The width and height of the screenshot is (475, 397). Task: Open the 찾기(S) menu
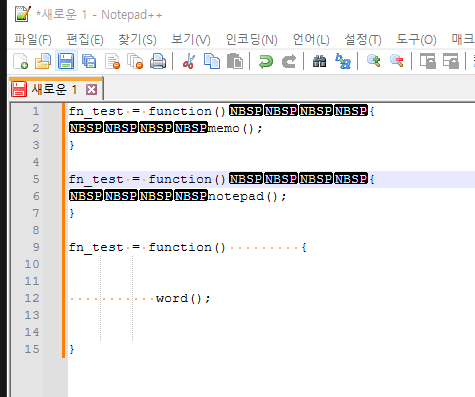137,40
